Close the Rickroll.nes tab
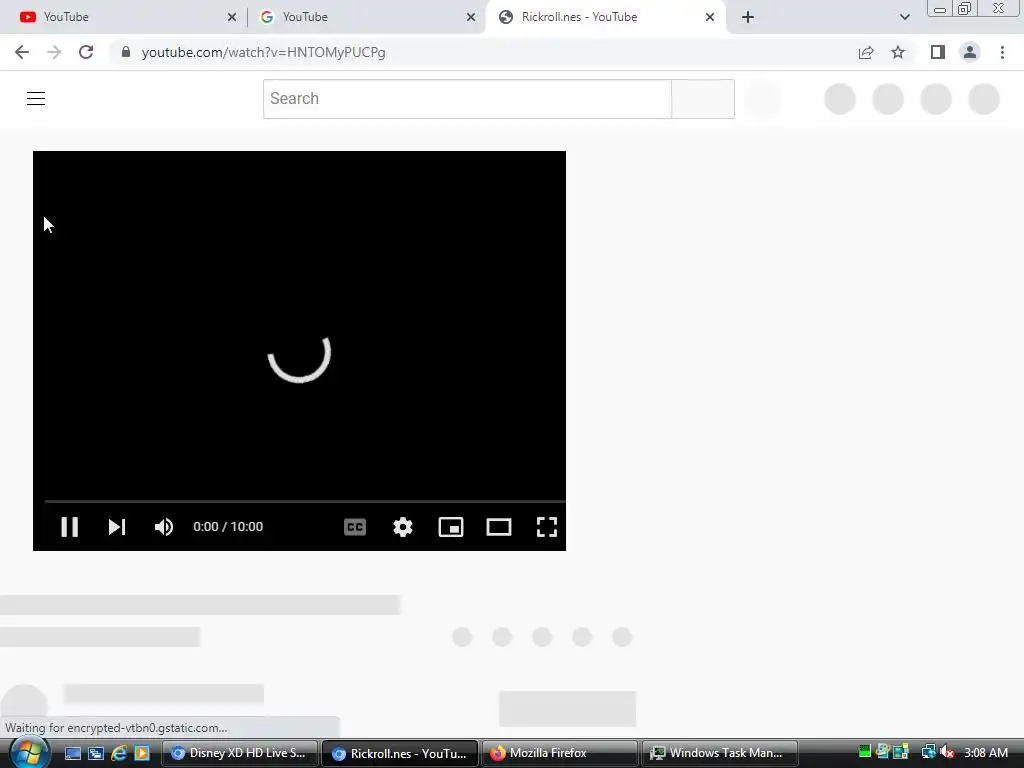The width and height of the screenshot is (1024, 768). 710,17
